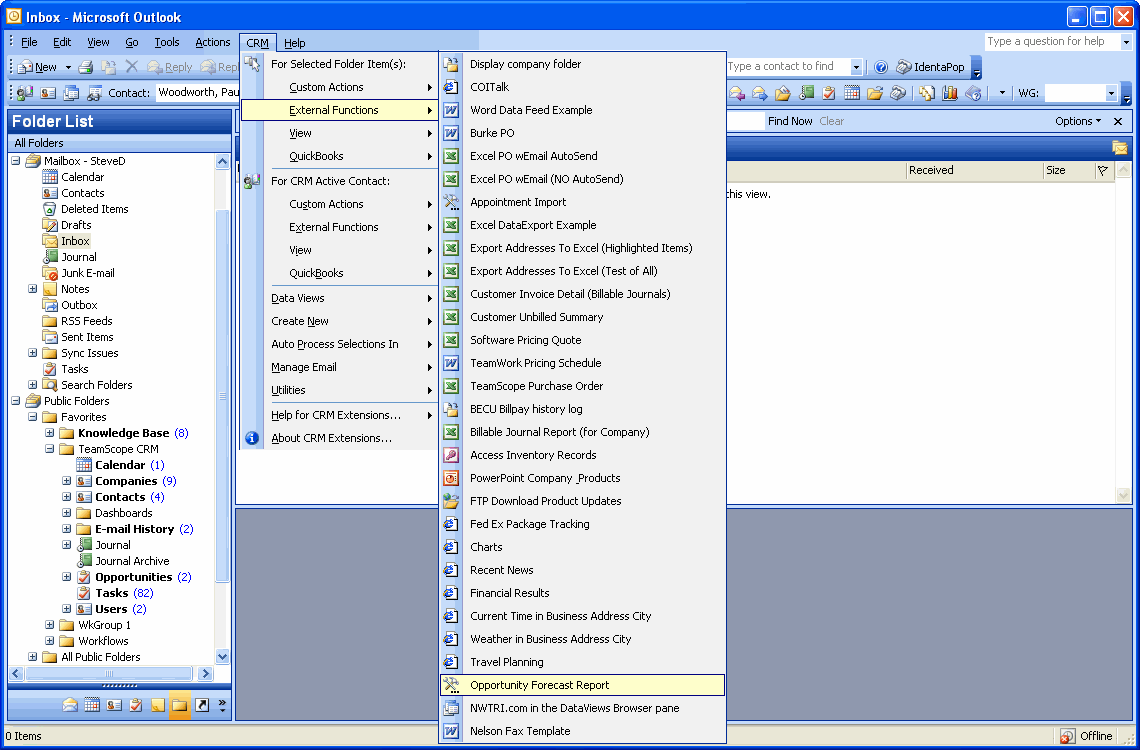Click the chart icon in CRM toolbar
Screen dimensions: 1140x750
tap(950, 93)
